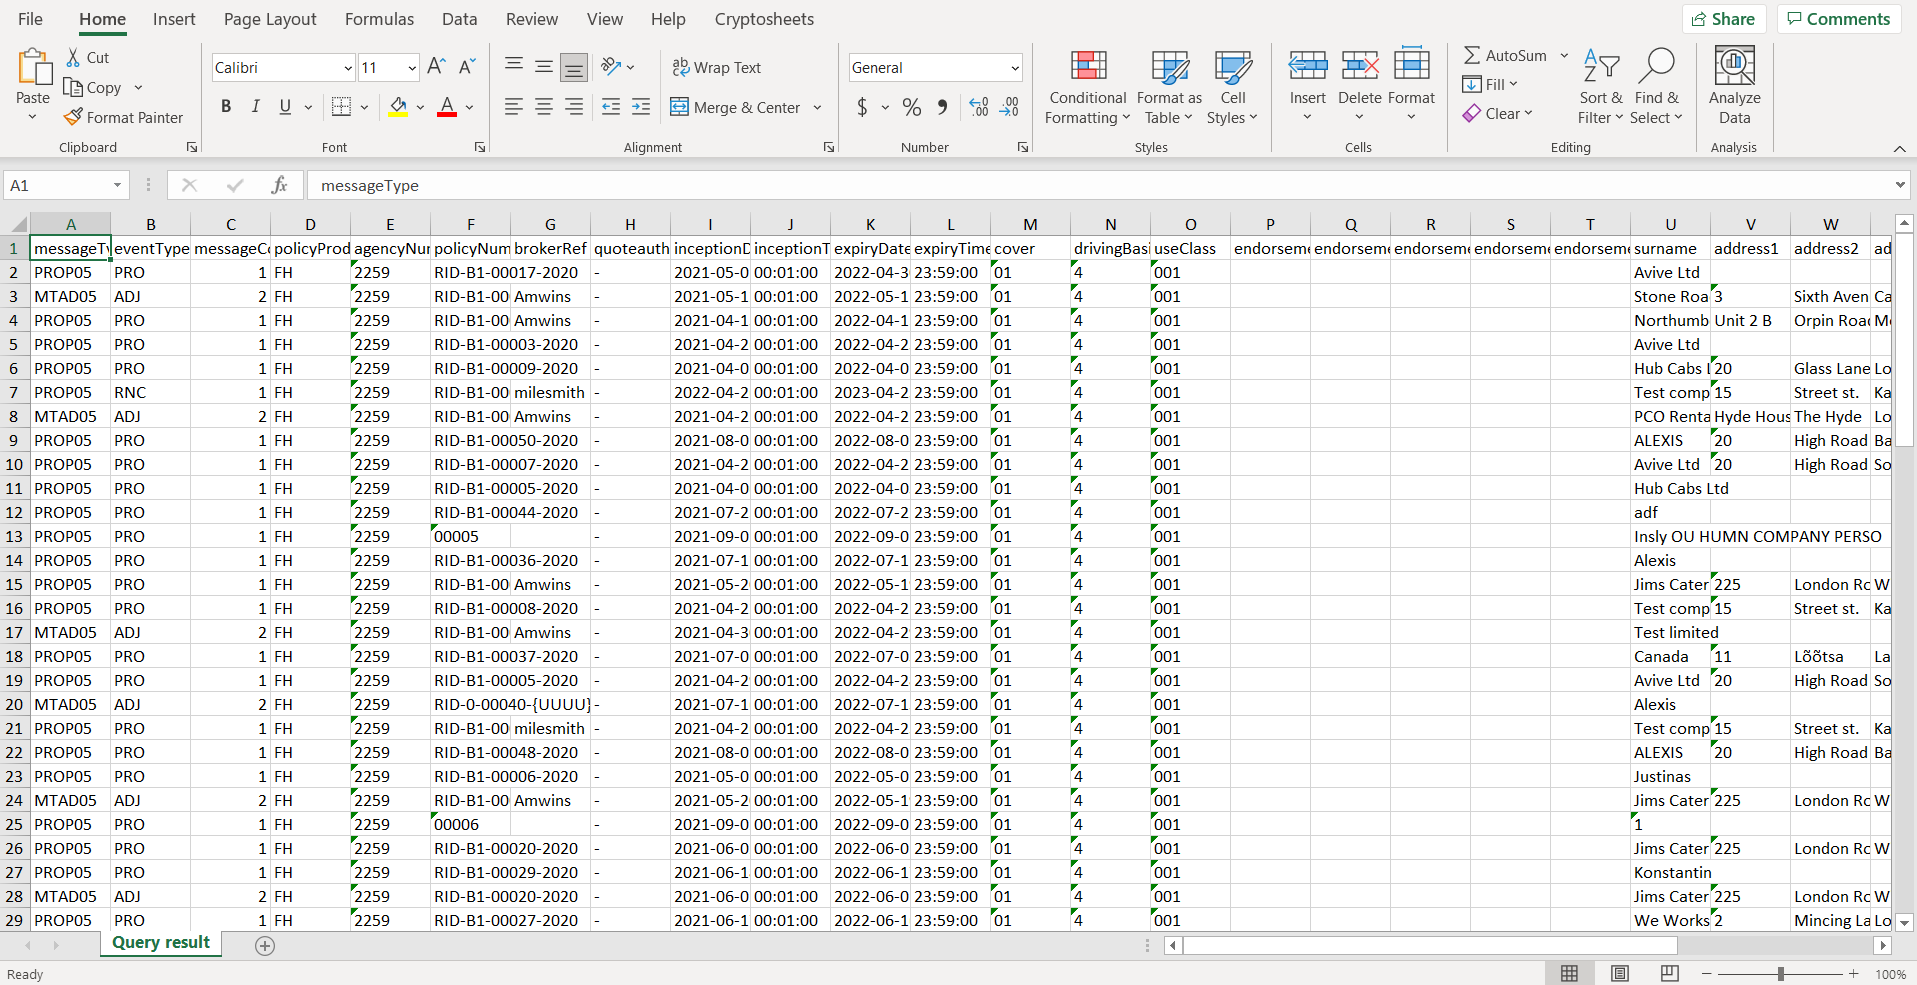Expand the General number format dropdown
Screen dimensions: 1917x985
click(1015, 68)
